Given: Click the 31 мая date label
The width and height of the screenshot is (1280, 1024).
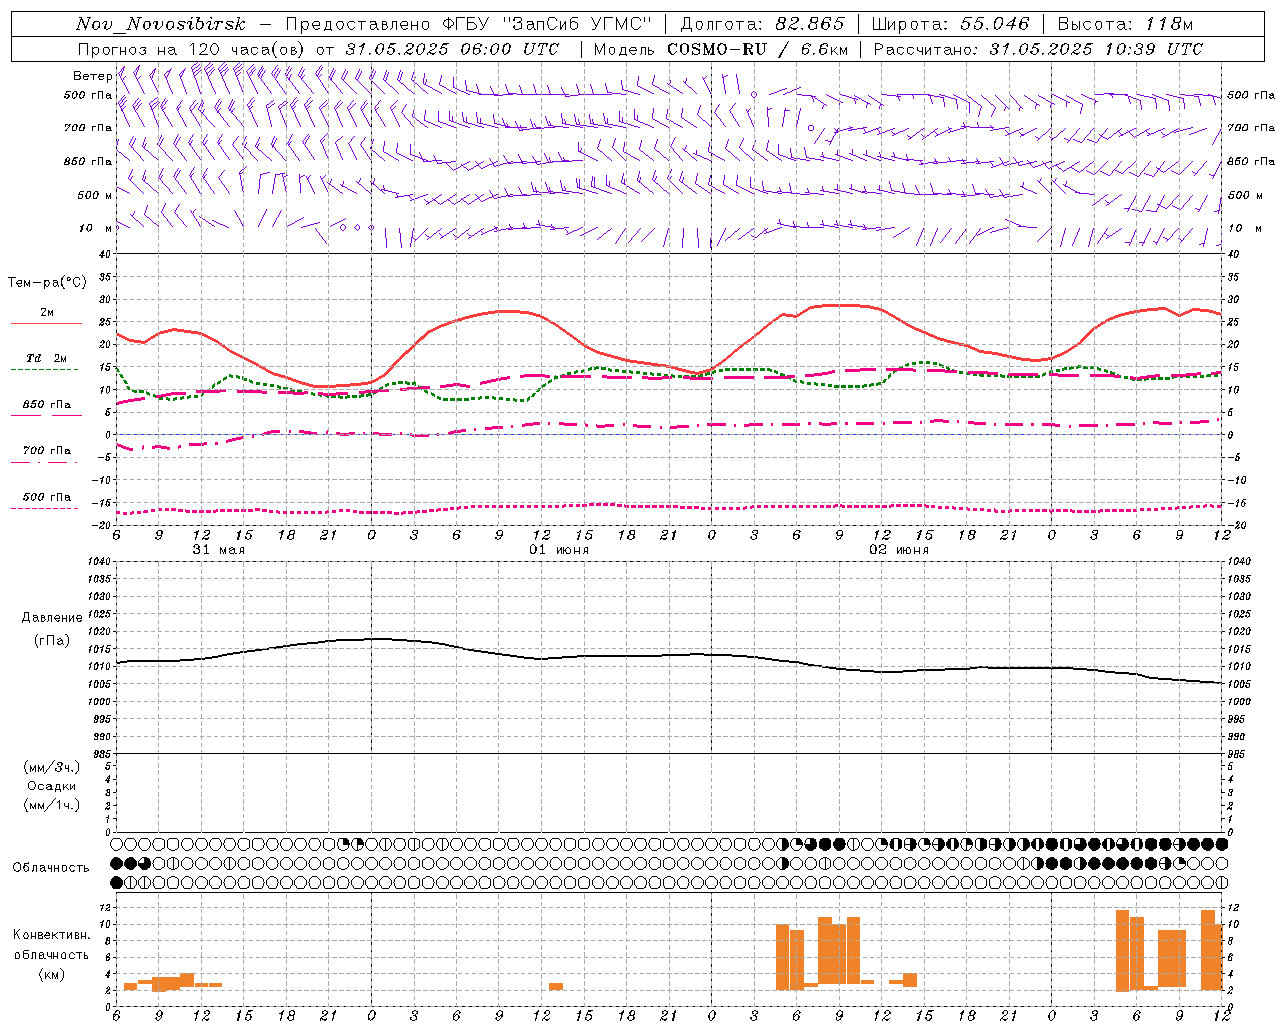Looking at the screenshot, I should 218,550.
